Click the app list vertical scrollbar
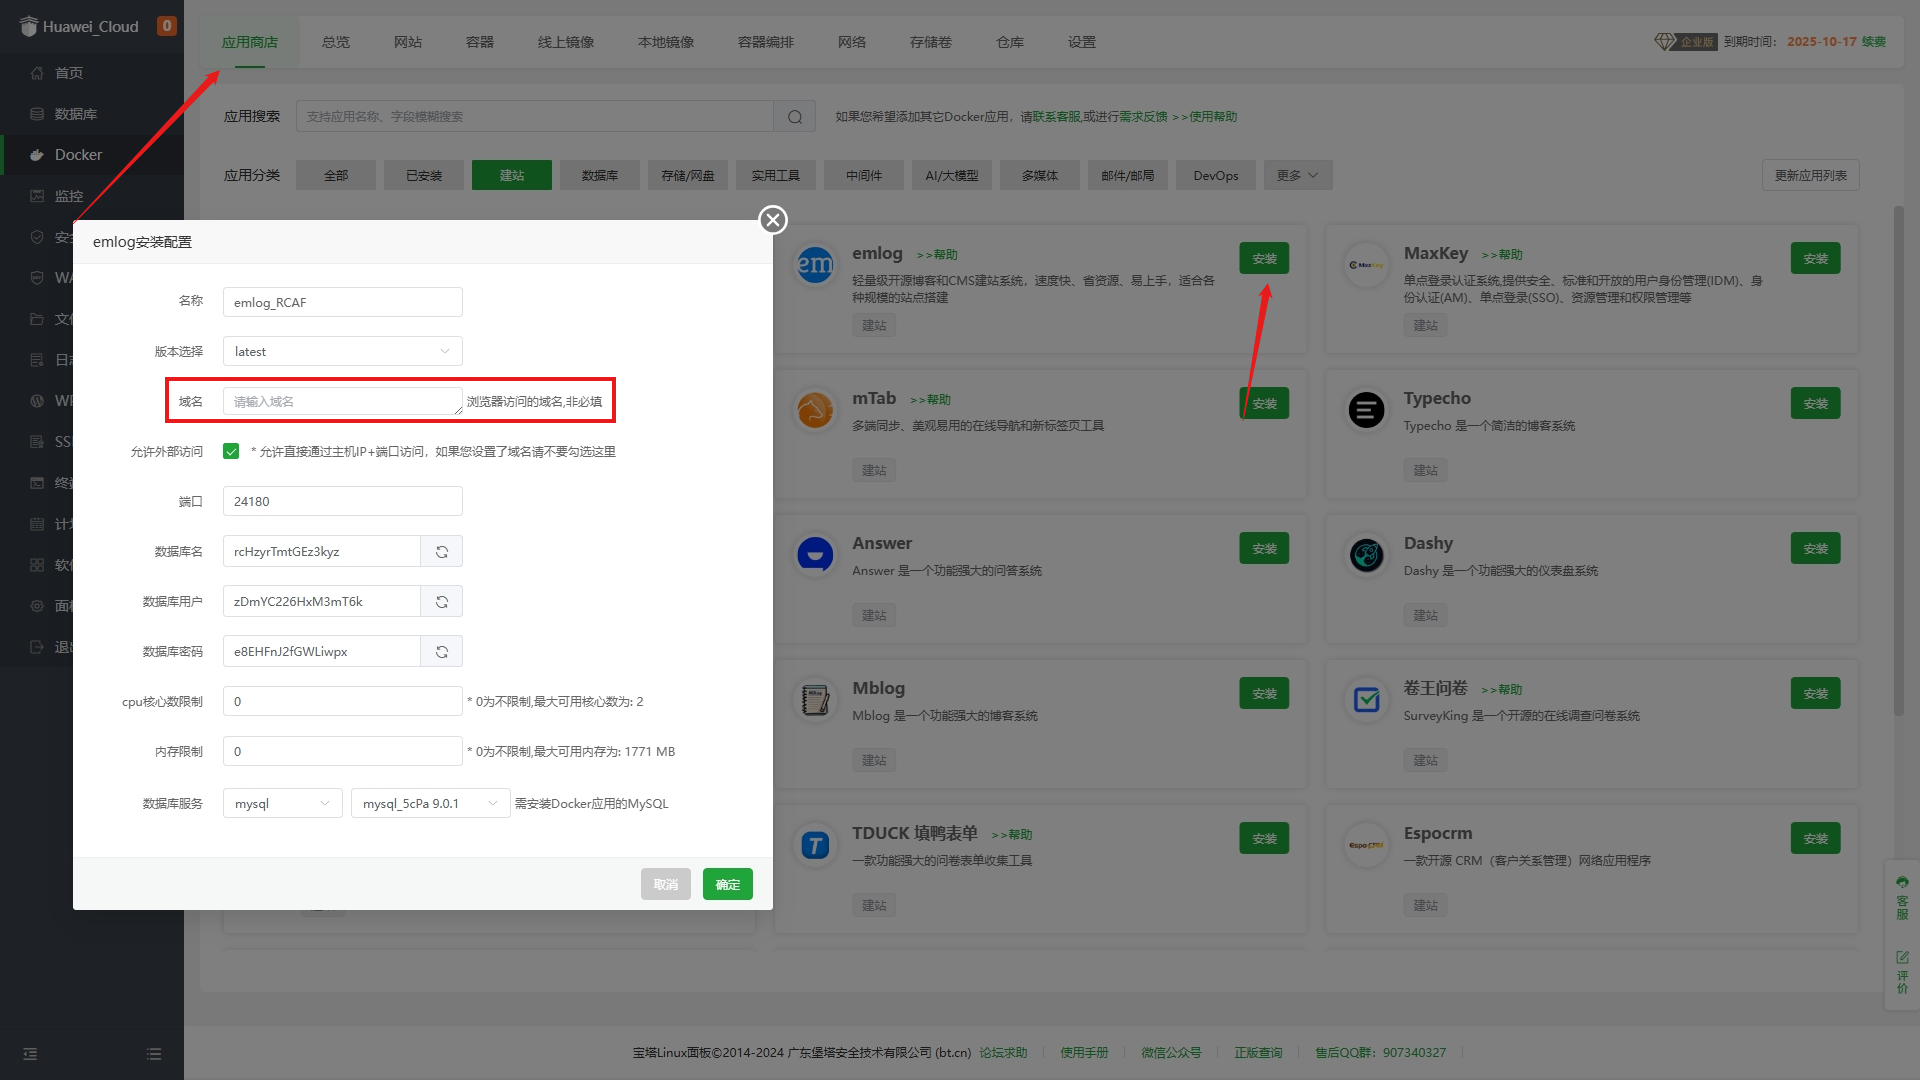Image resolution: width=1920 pixels, height=1080 pixels. tap(1898, 460)
